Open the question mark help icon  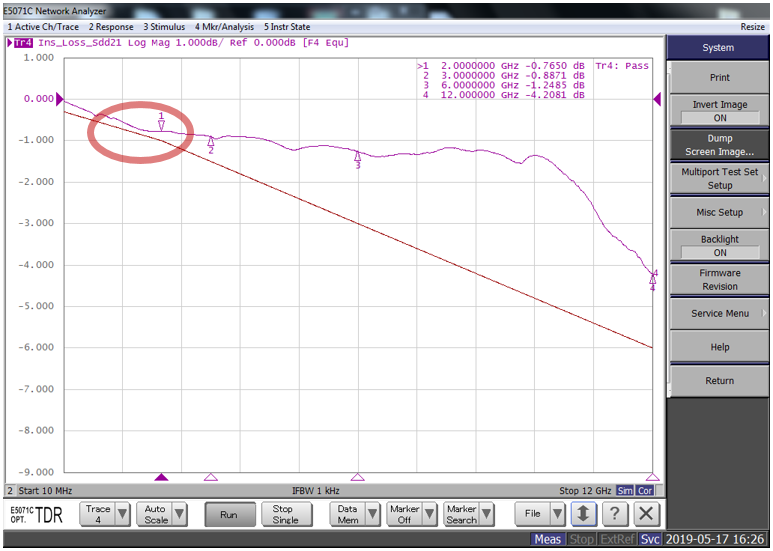616,514
